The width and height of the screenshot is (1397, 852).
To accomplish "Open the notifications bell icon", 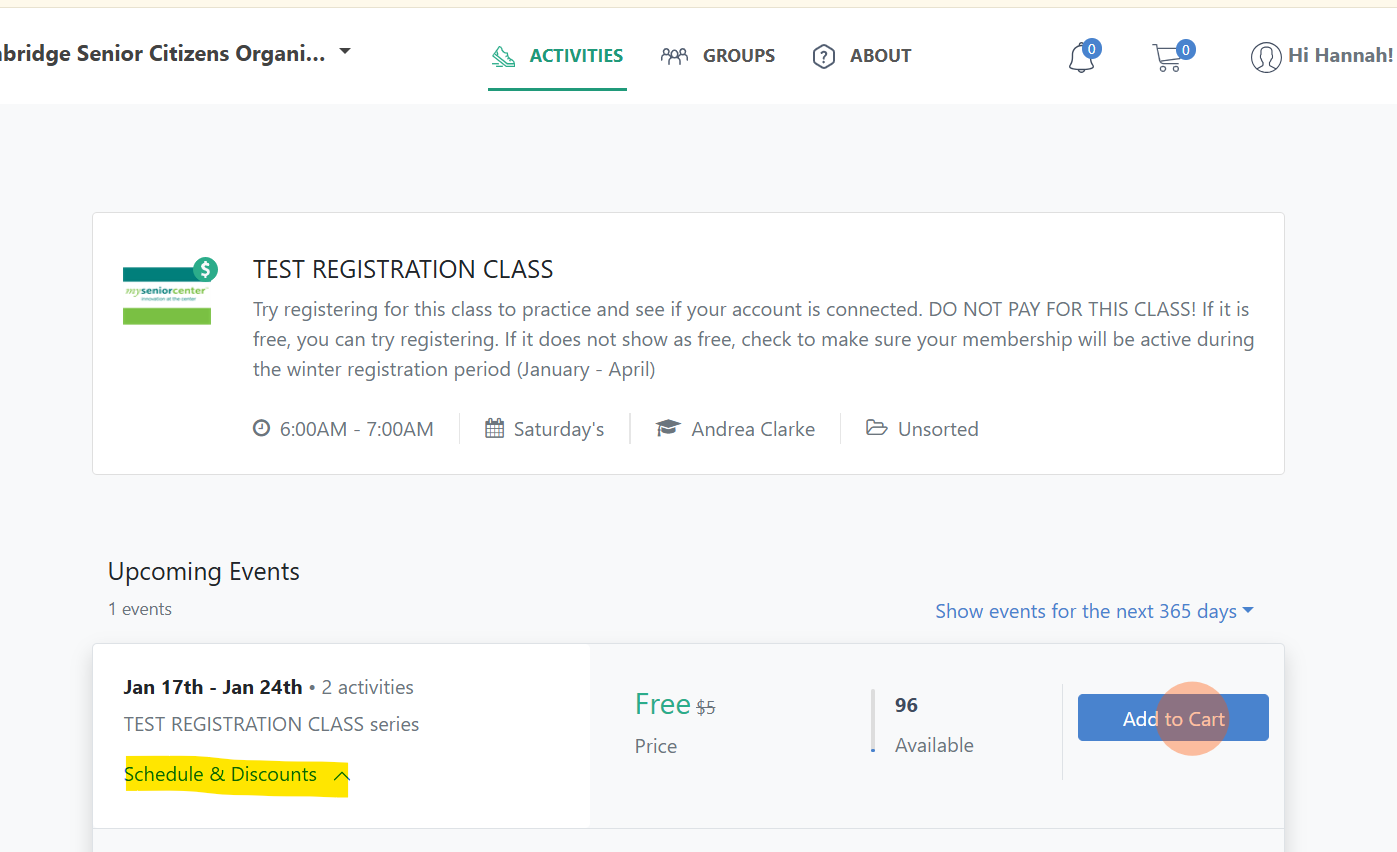I will pyautogui.click(x=1081, y=58).
